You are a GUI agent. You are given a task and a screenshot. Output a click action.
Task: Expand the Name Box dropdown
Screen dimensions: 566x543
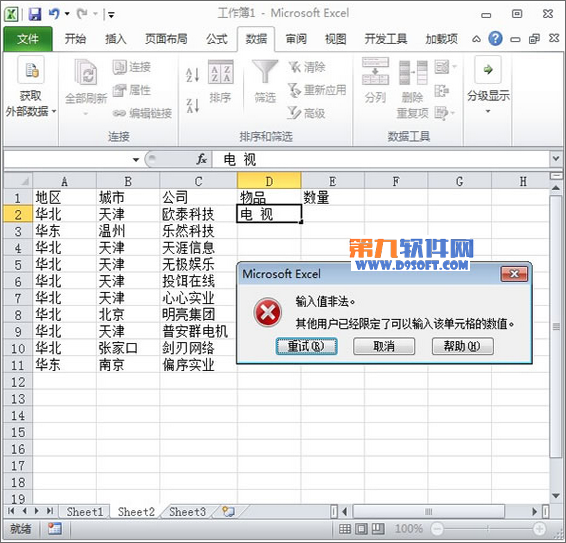(x=136, y=159)
